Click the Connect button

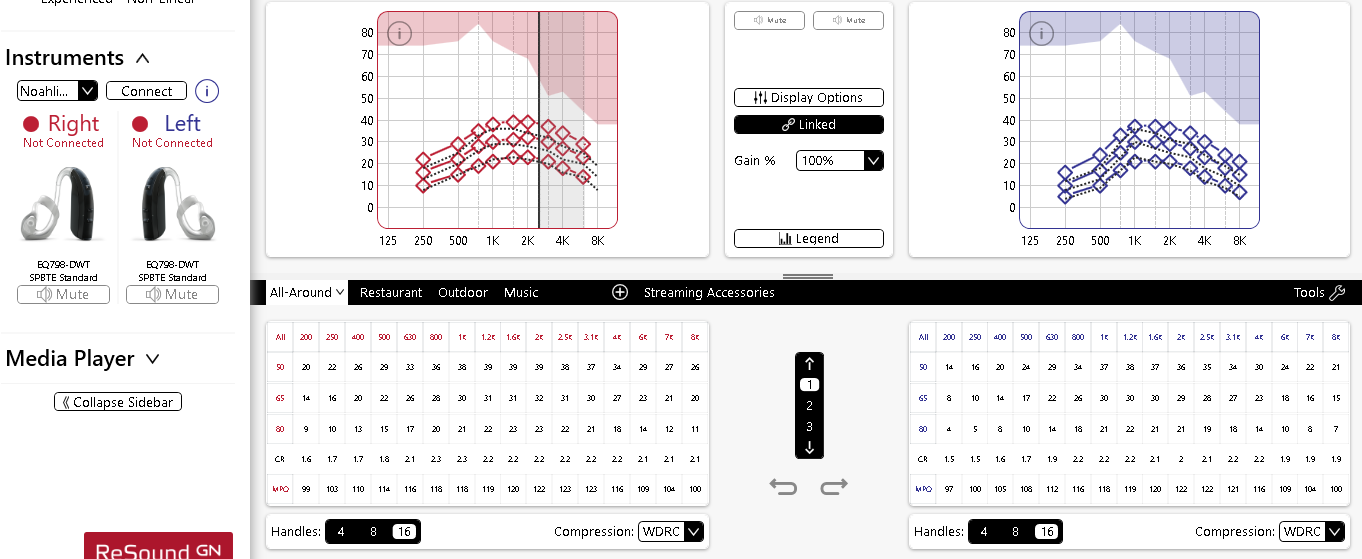pos(146,91)
